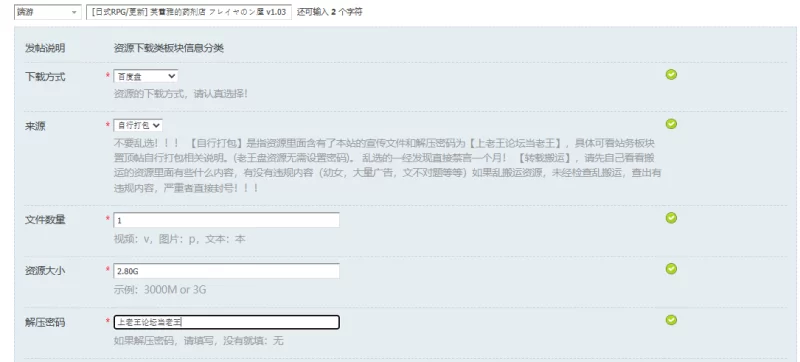Click the 解压密码 input field
Viewport: 800px width, 362px height.
(226, 322)
